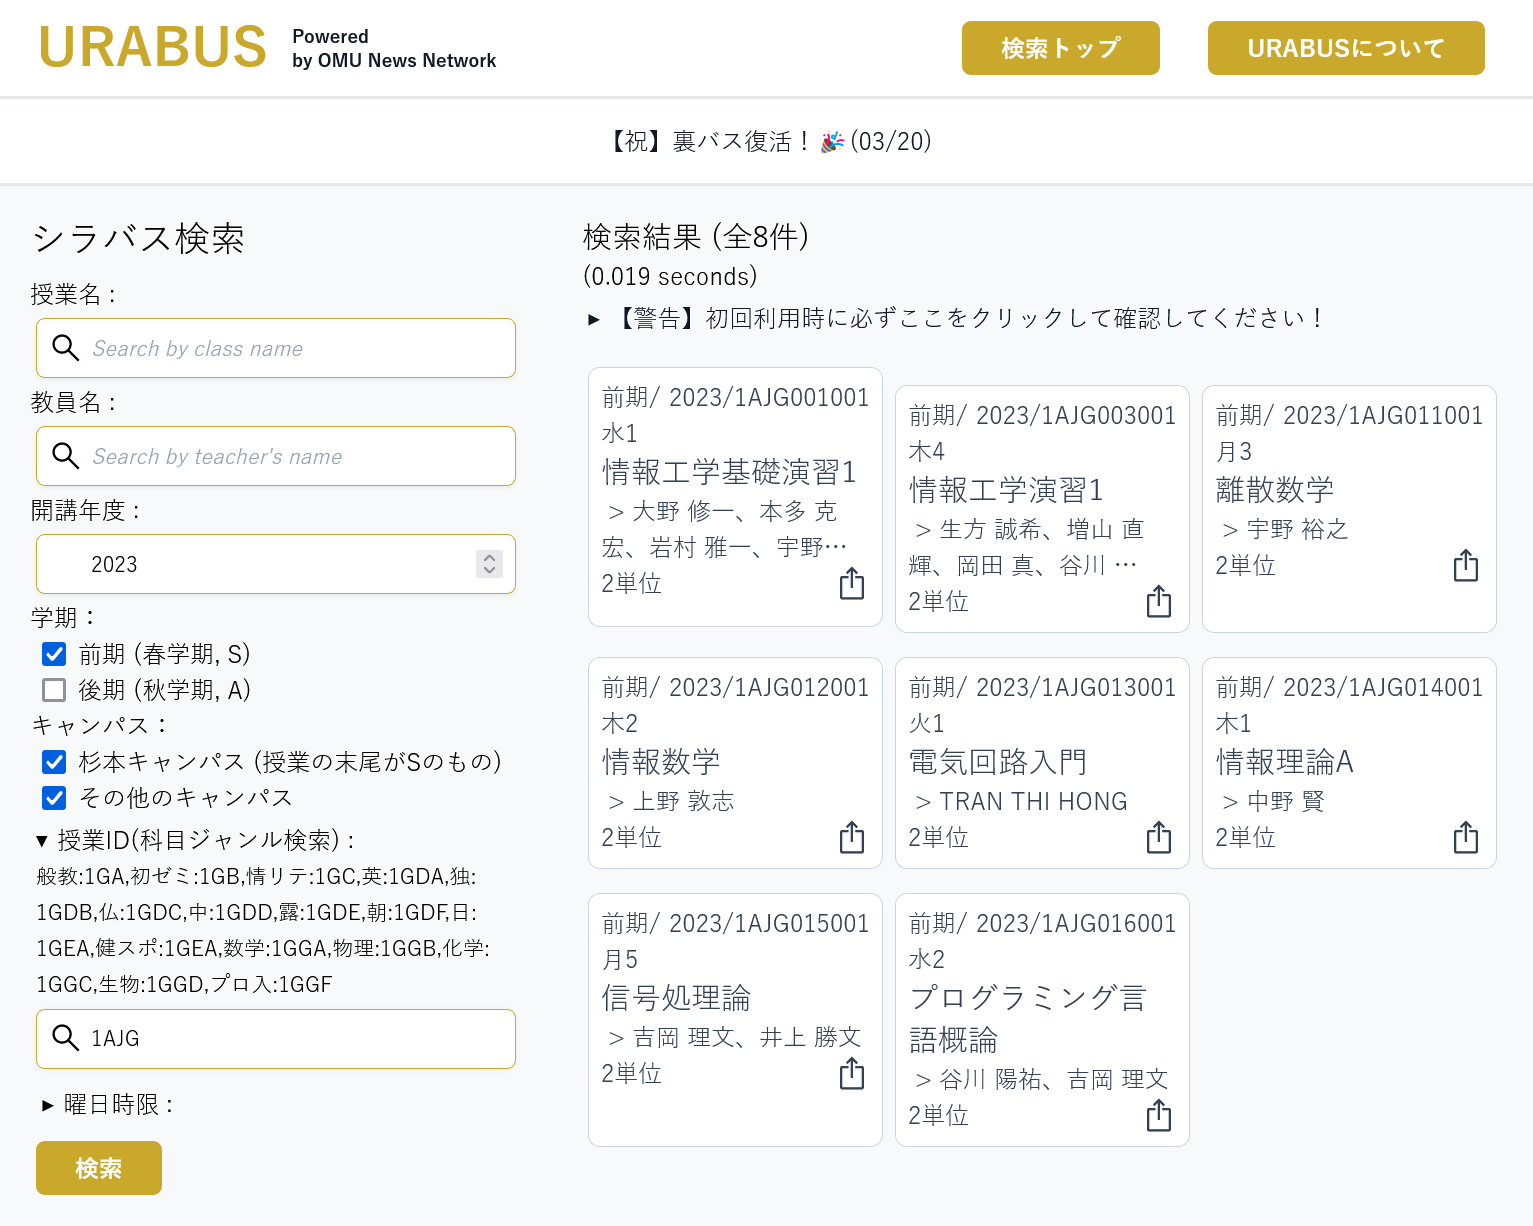Click the magnifier icon in teacher name search
1533x1226 pixels.
66,456
